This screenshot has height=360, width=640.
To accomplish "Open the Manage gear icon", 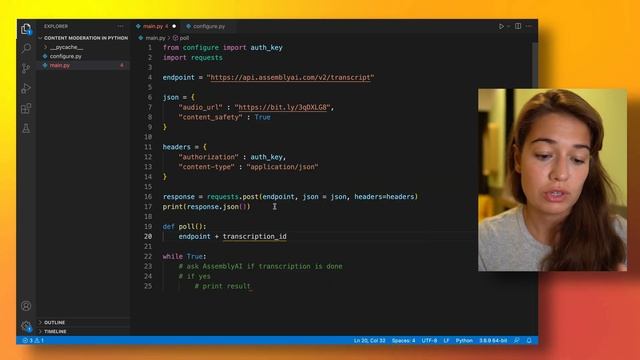I will (26, 326).
